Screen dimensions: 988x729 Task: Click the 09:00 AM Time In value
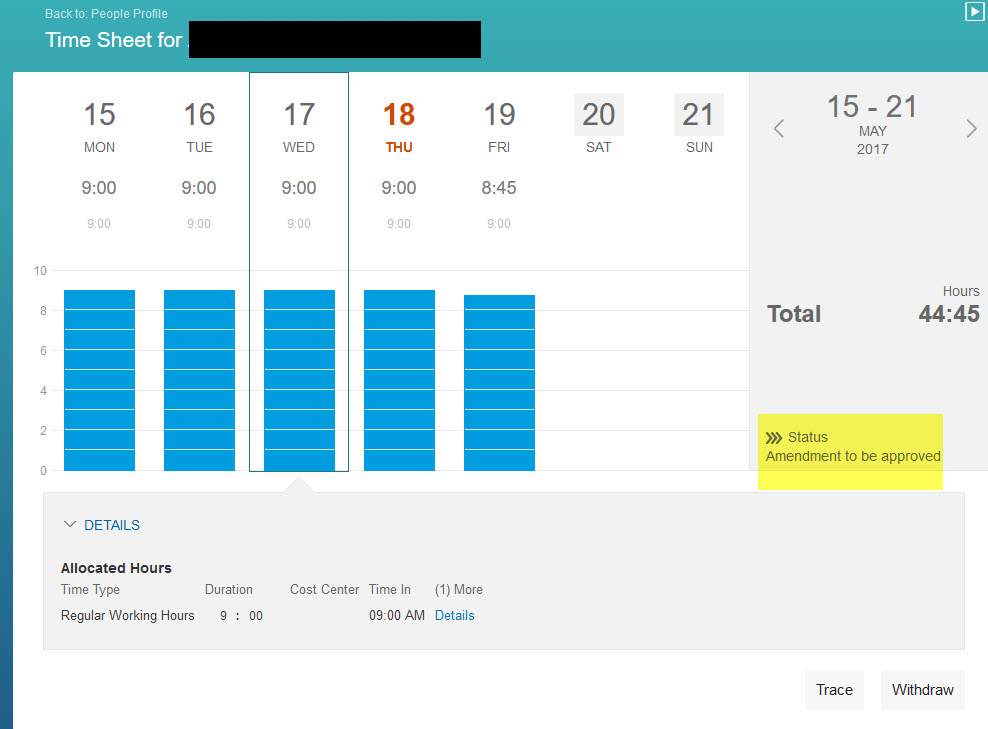point(397,616)
